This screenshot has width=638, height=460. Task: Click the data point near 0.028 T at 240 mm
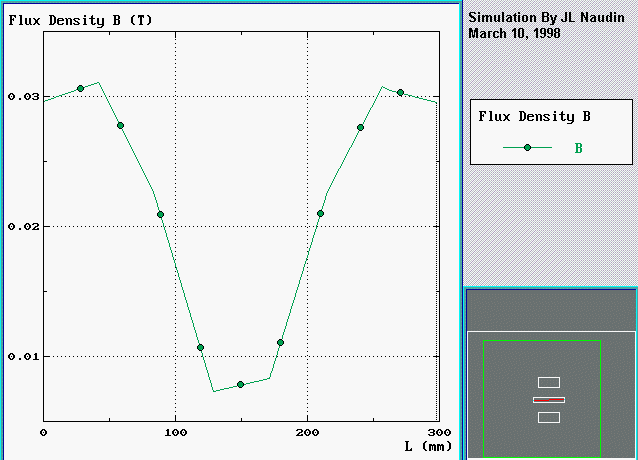click(x=361, y=128)
